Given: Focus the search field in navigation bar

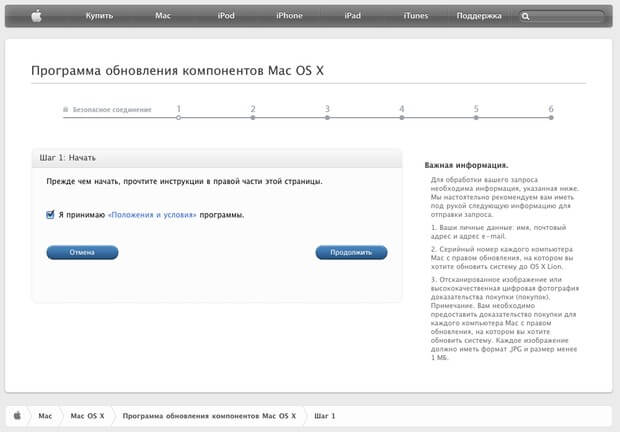Looking at the screenshot, I should pyautogui.click(x=562, y=16).
